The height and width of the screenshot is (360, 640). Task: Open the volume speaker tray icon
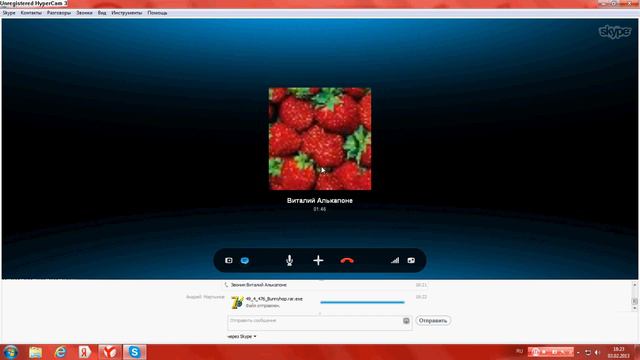598,352
